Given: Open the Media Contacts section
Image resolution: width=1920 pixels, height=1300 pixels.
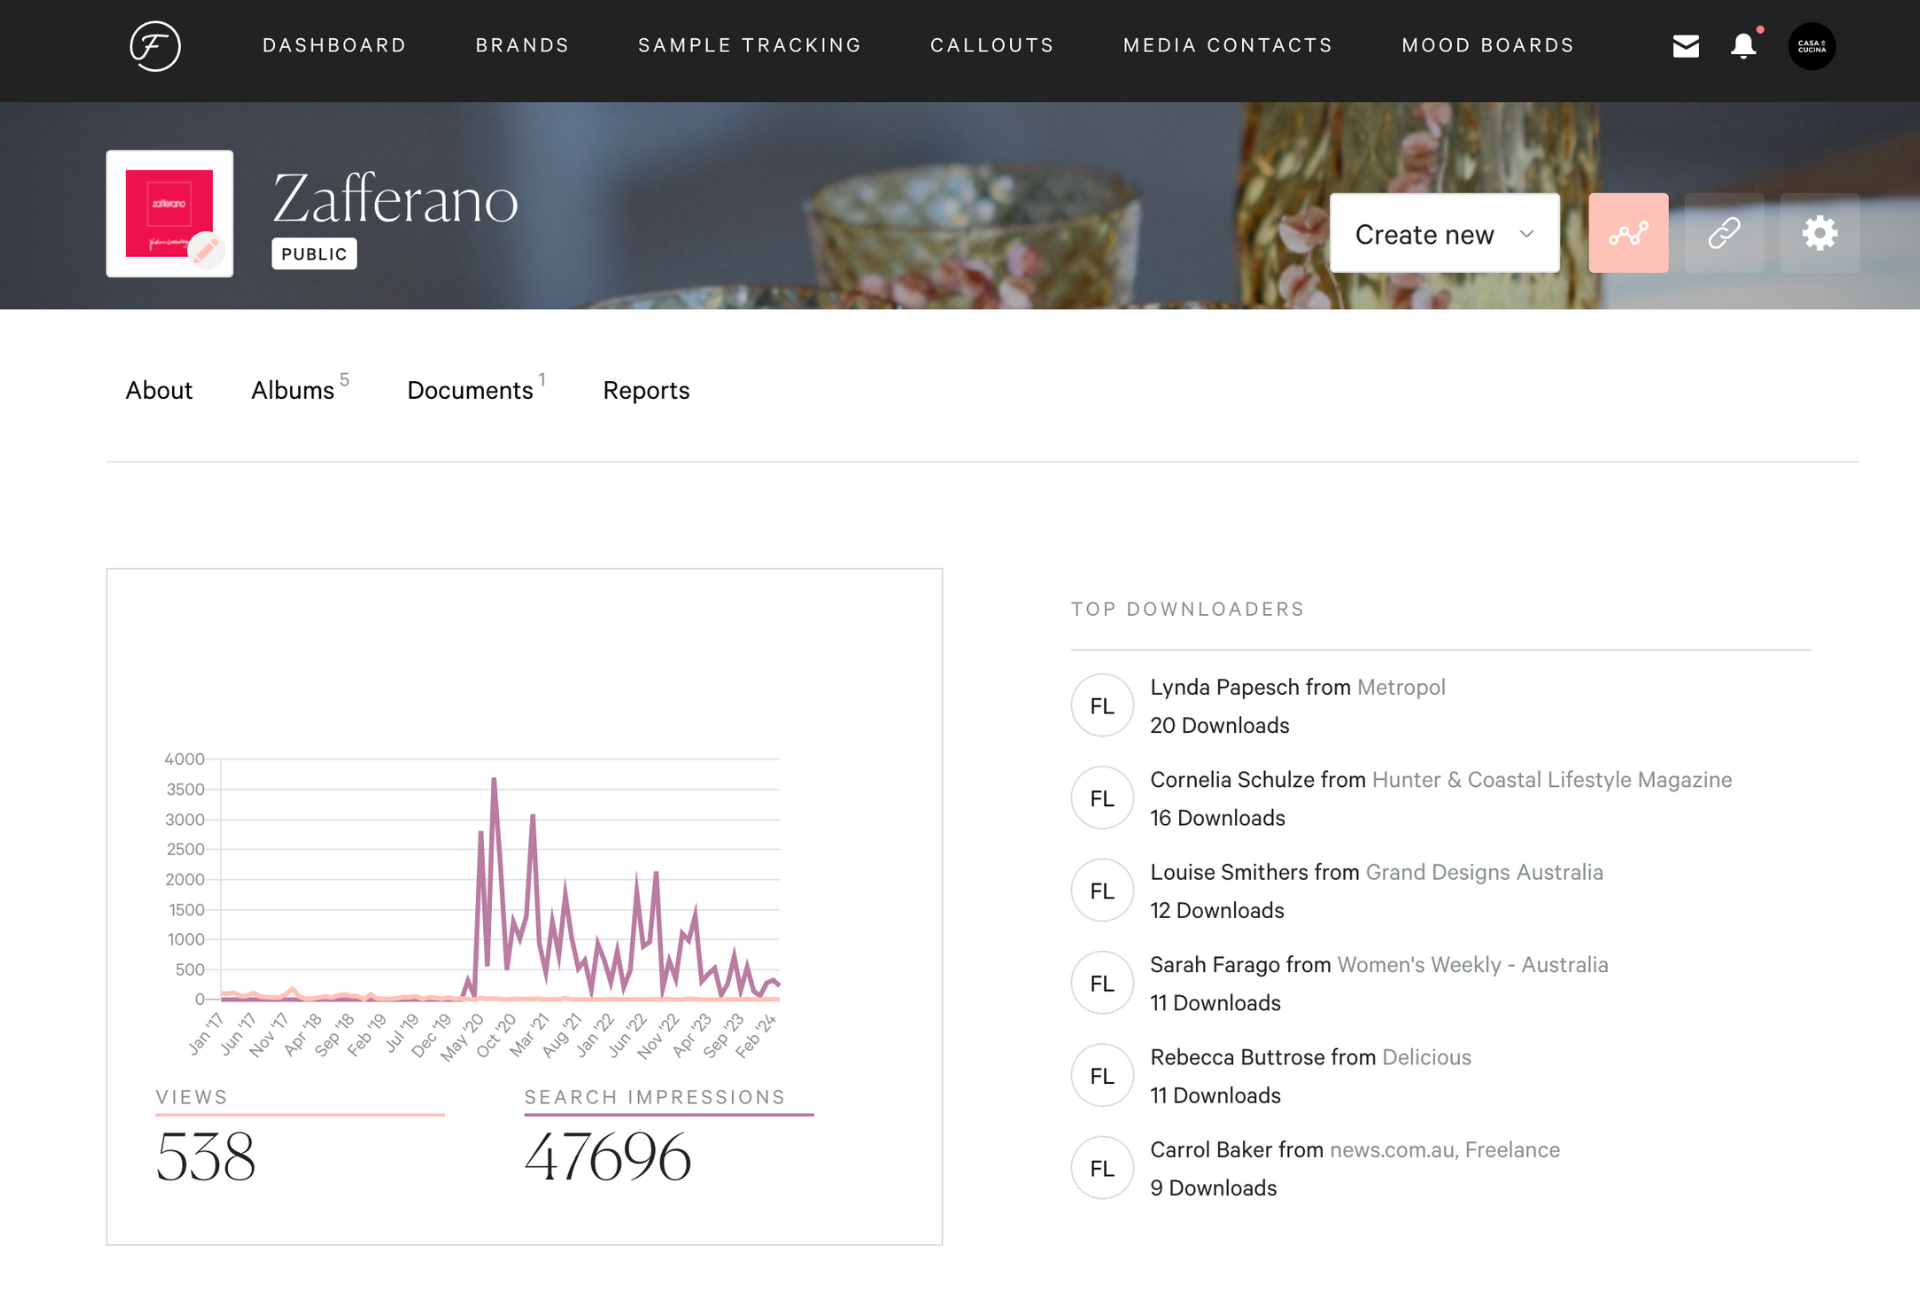Looking at the screenshot, I should [1228, 45].
